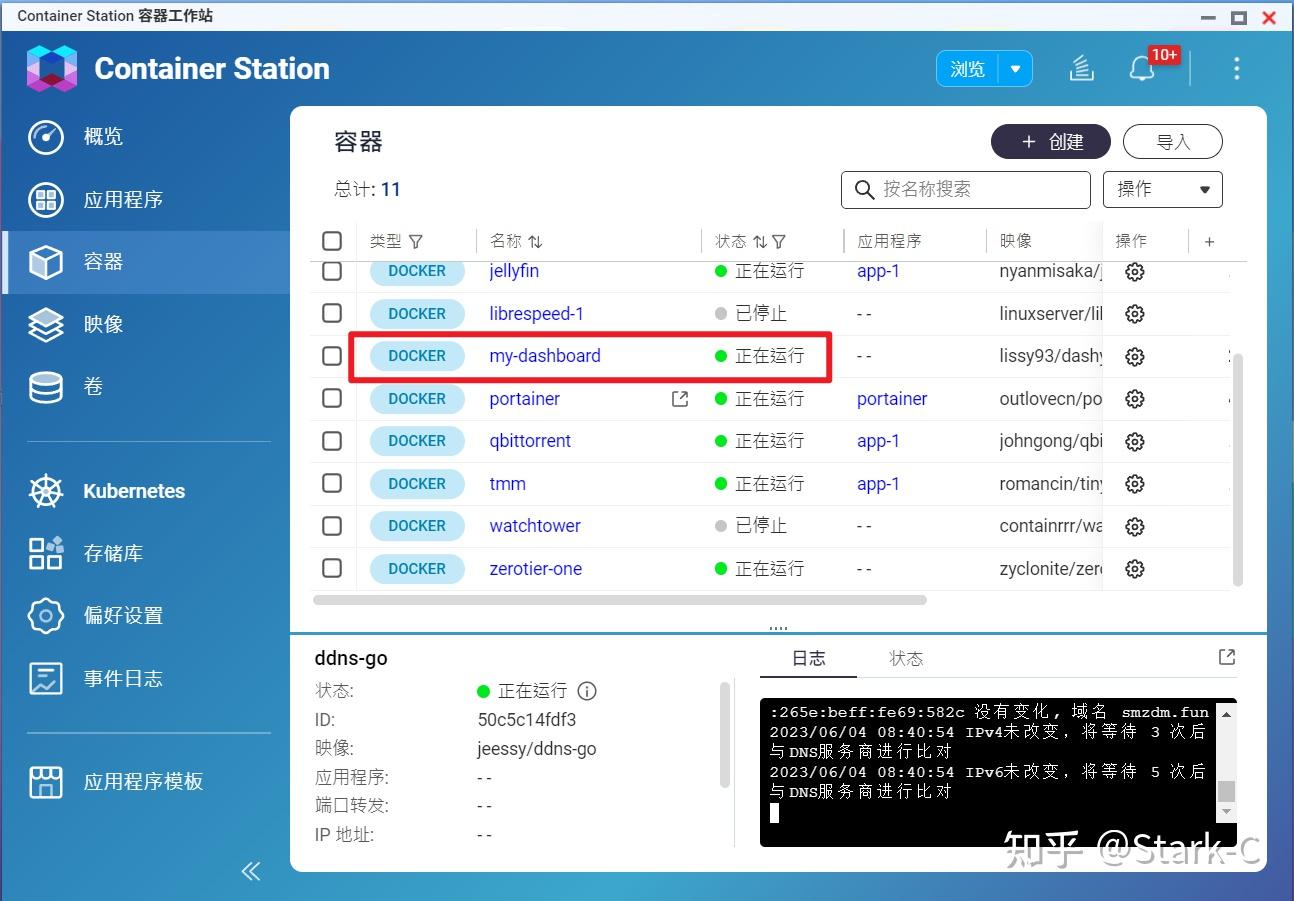Click the Container Station logo
The image size is (1294, 901).
(51, 68)
